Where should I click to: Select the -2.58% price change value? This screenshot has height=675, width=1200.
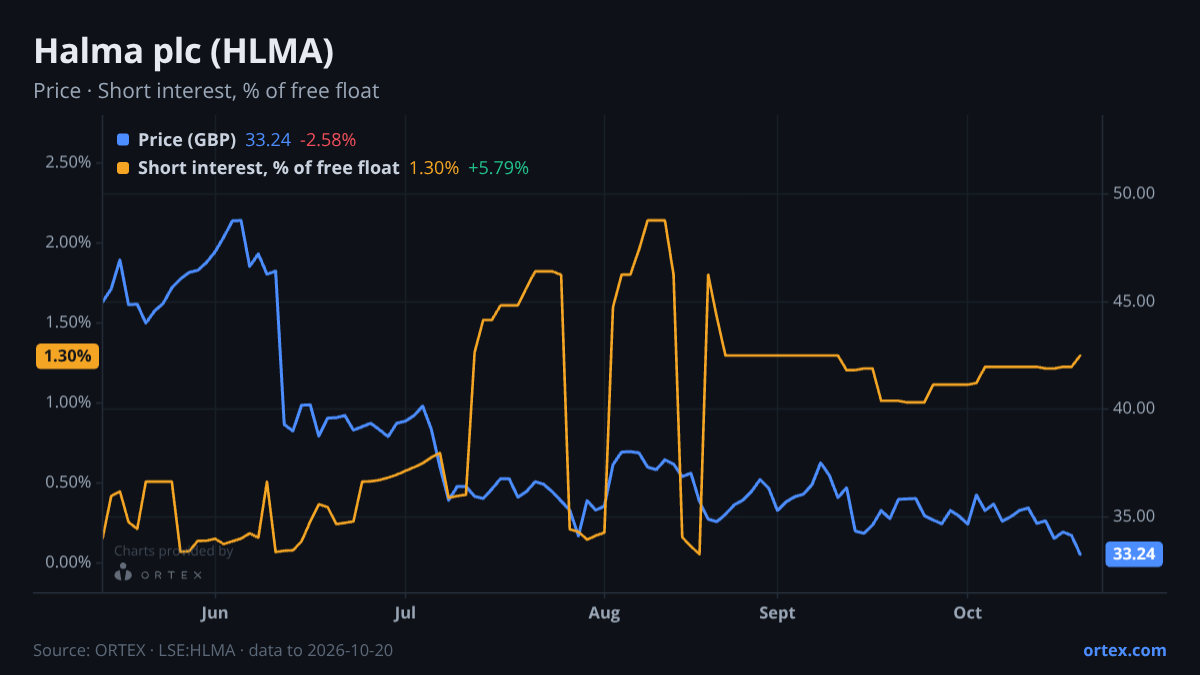328,140
